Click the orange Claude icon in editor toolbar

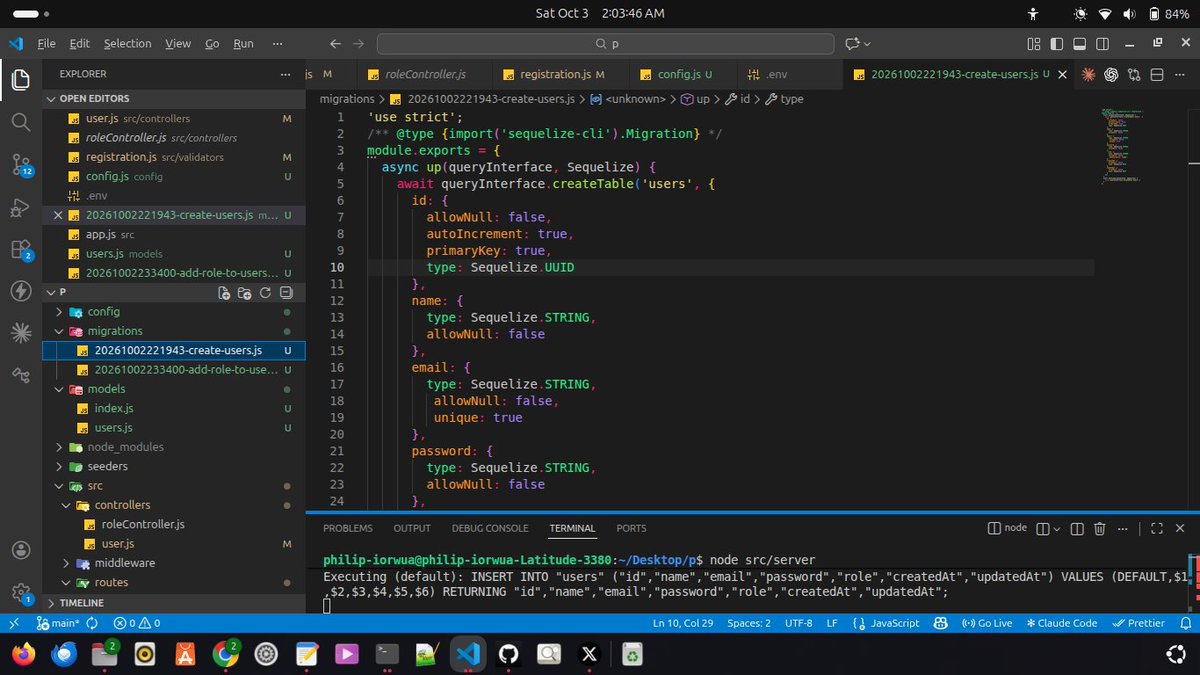coord(1086,75)
